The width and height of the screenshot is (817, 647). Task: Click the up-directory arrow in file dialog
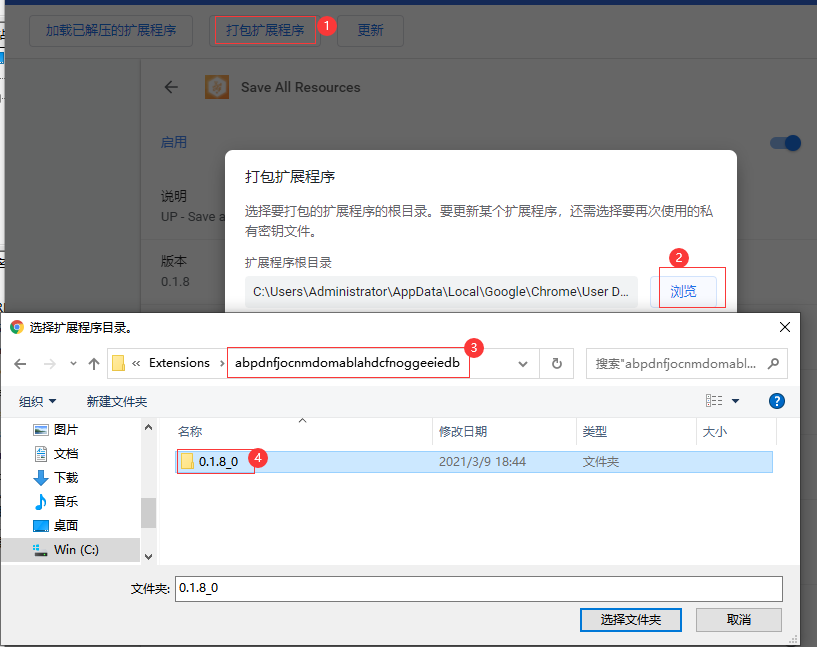click(x=92, y=363)
